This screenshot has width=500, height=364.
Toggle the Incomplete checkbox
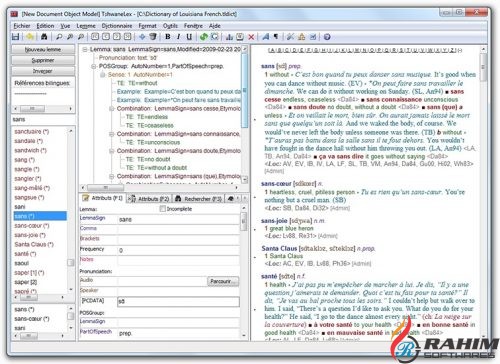click(x=163, y=209)
